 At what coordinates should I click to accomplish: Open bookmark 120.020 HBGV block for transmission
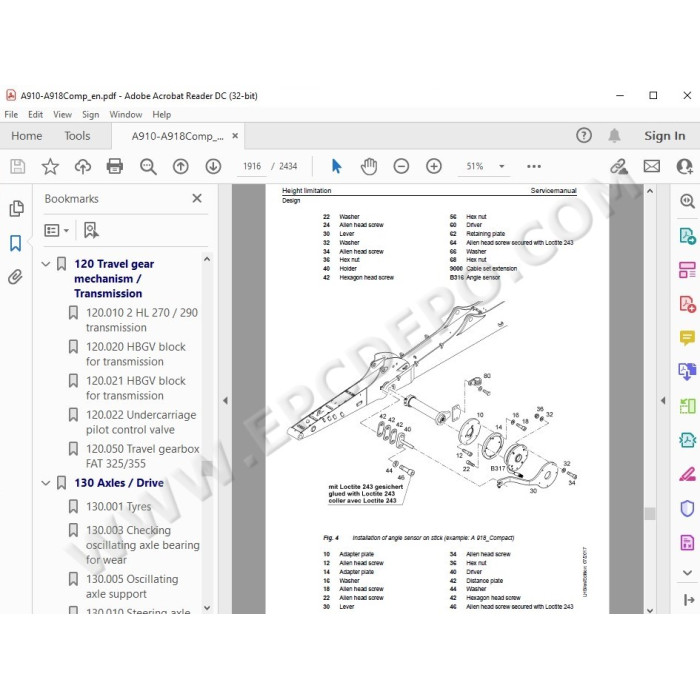(136, 354)
